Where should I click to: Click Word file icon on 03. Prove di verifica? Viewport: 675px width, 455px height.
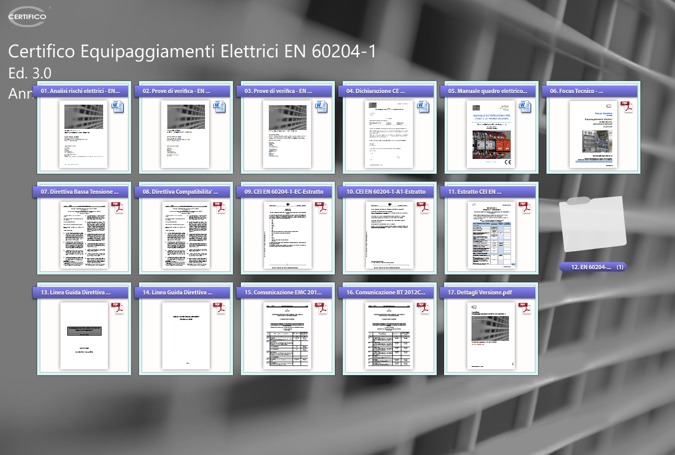(321, 107)
